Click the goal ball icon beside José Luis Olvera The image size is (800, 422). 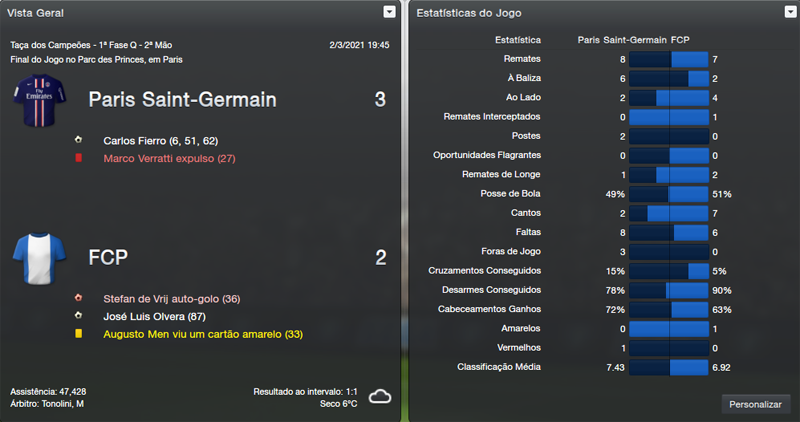point(78,315)
